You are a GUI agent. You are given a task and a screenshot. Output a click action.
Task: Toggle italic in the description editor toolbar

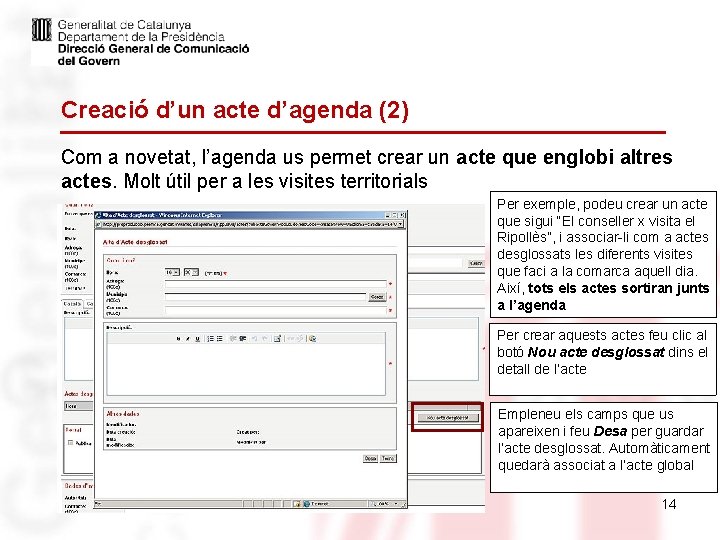point(188,339)
